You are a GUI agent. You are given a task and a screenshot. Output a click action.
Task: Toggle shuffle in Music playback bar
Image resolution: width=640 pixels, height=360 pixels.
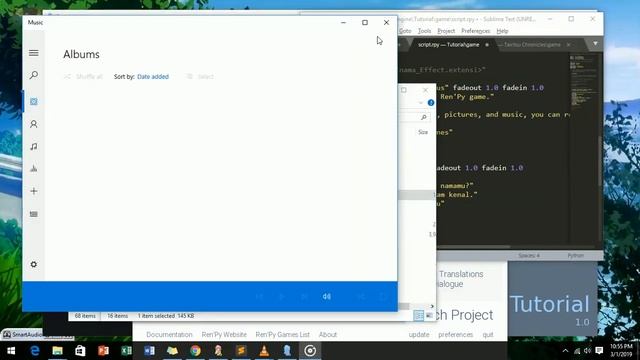click(361, 297)
